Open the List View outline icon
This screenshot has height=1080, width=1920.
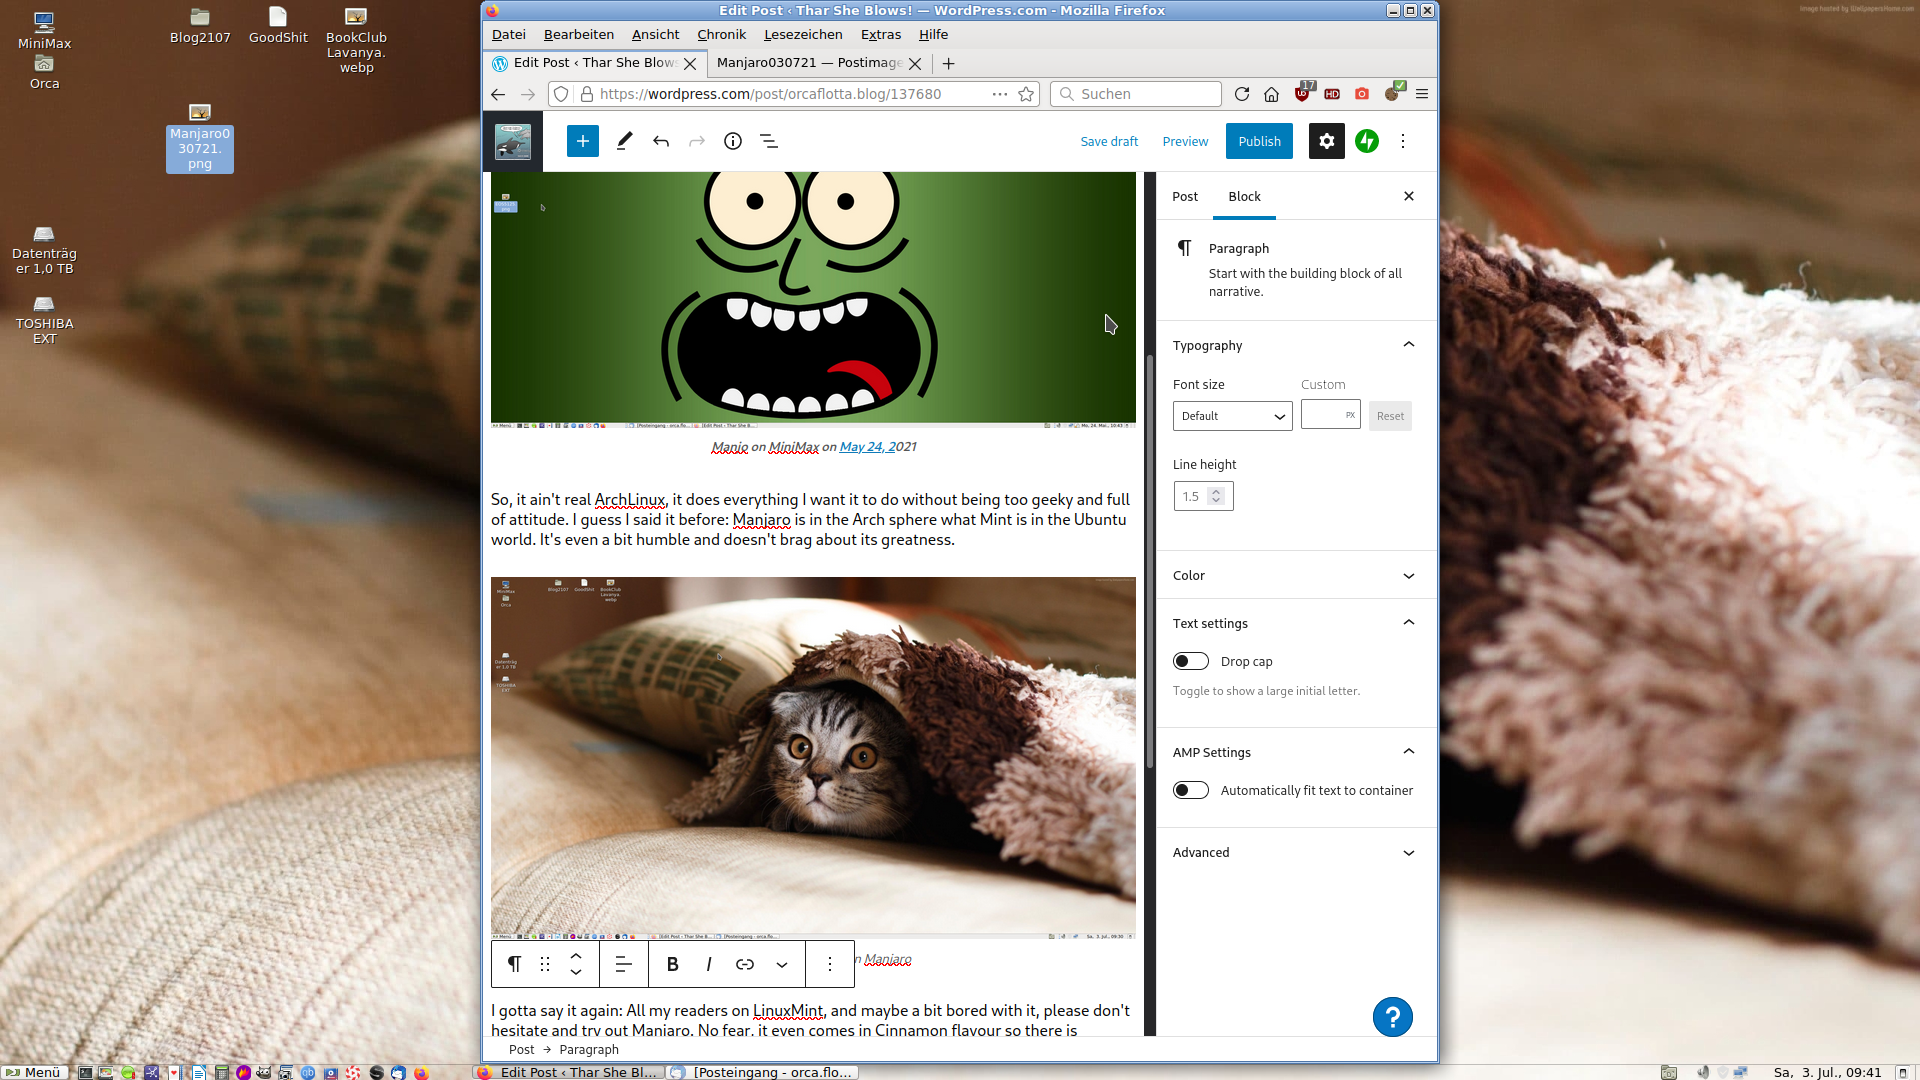(x=769, y=141)
